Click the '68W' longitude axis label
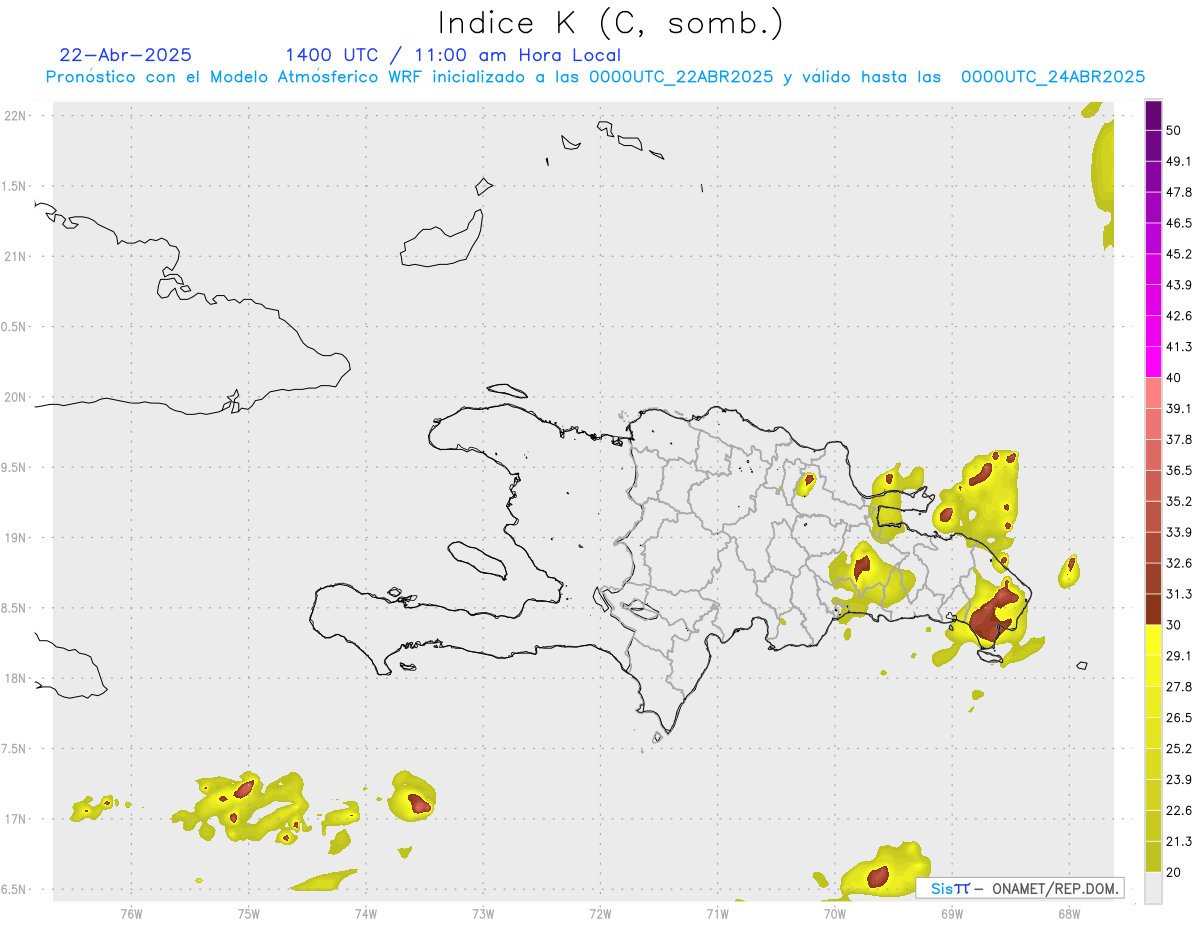The image size is (1200, 927). (x=1069, y=913)
